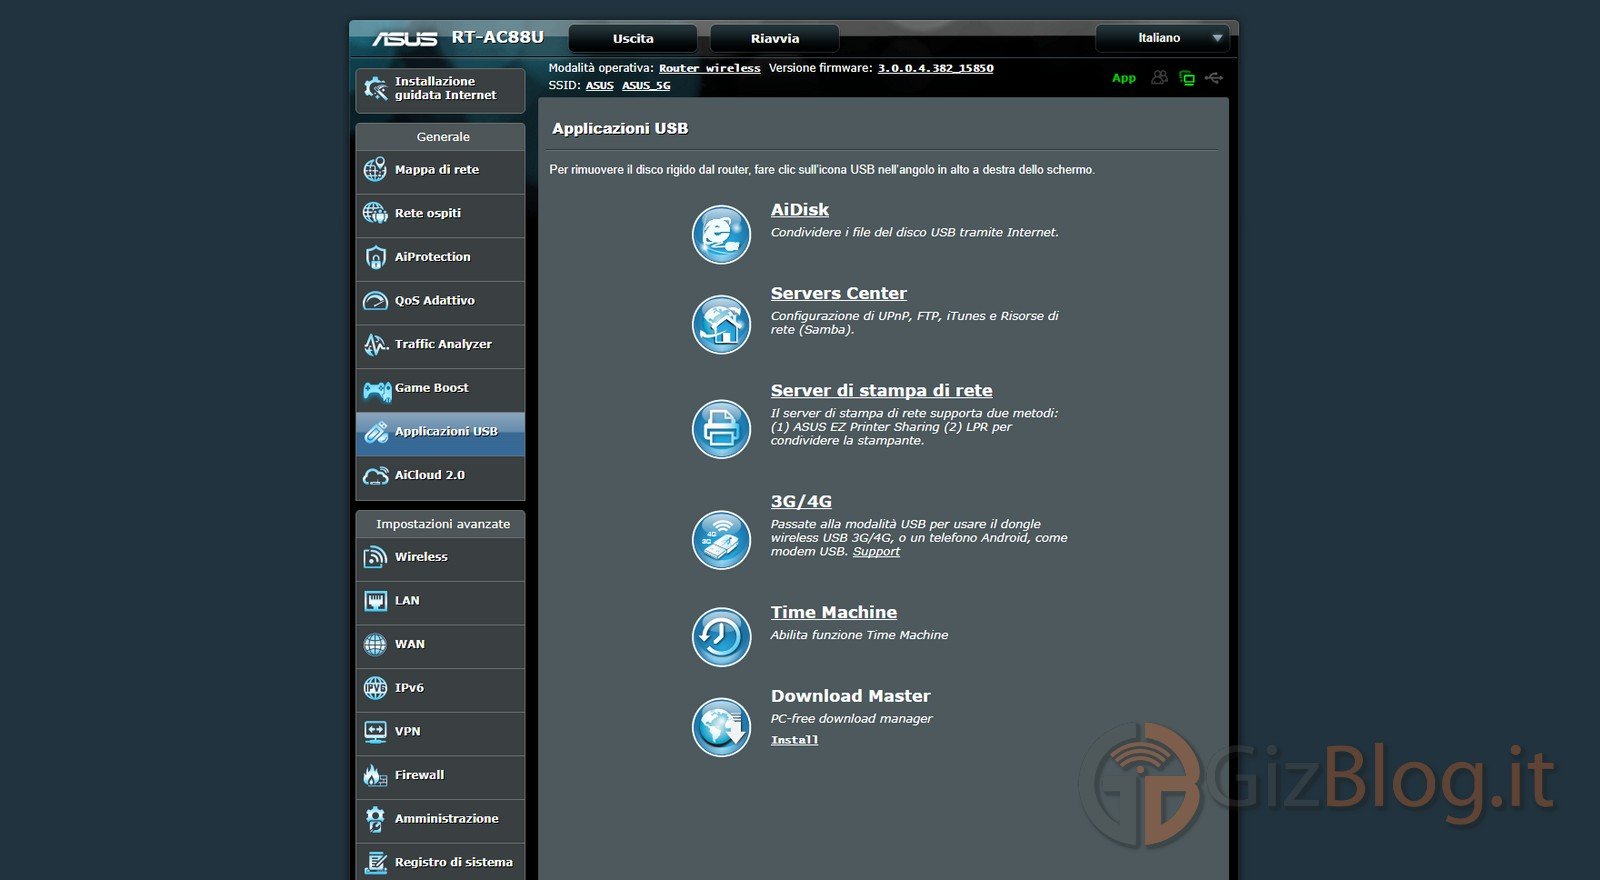Click the WAN globe icon

click(x=375, y=645)
